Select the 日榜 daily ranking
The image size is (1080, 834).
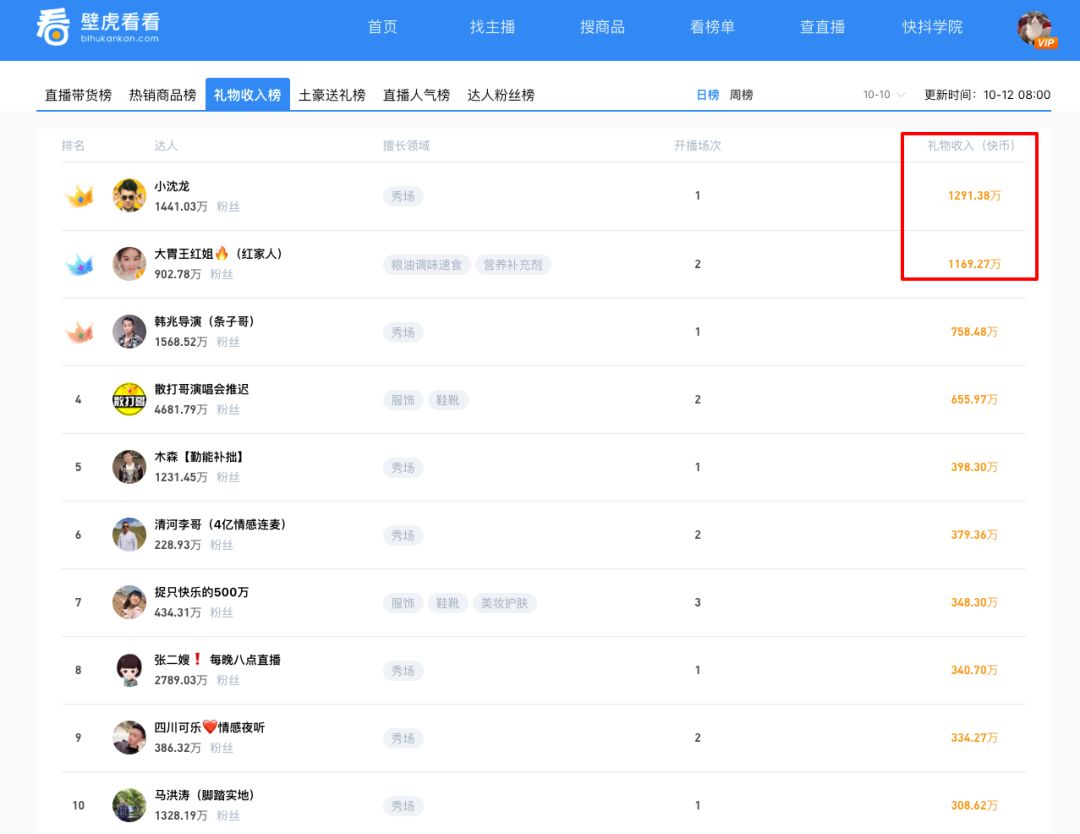click(x=707, y=92)
